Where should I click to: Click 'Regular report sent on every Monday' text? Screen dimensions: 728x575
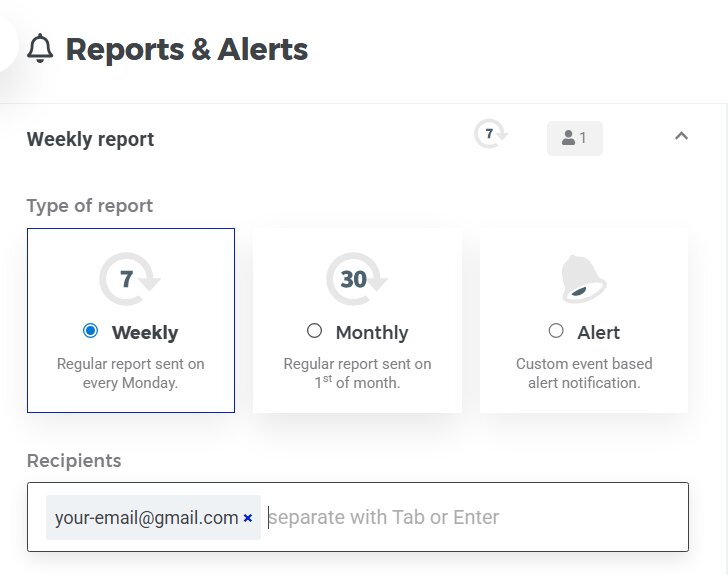130,373
